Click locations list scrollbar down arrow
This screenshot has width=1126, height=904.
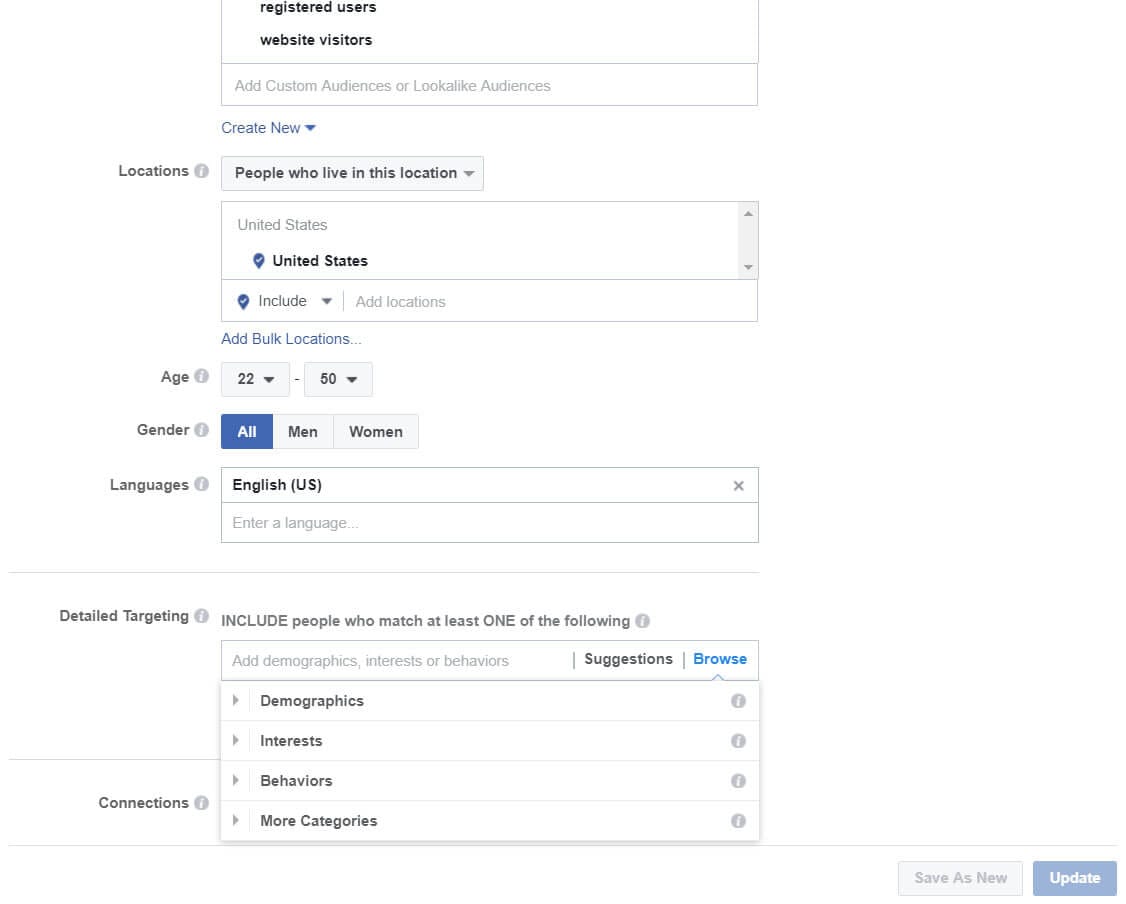pyautogui.click(x=748, y=267)
